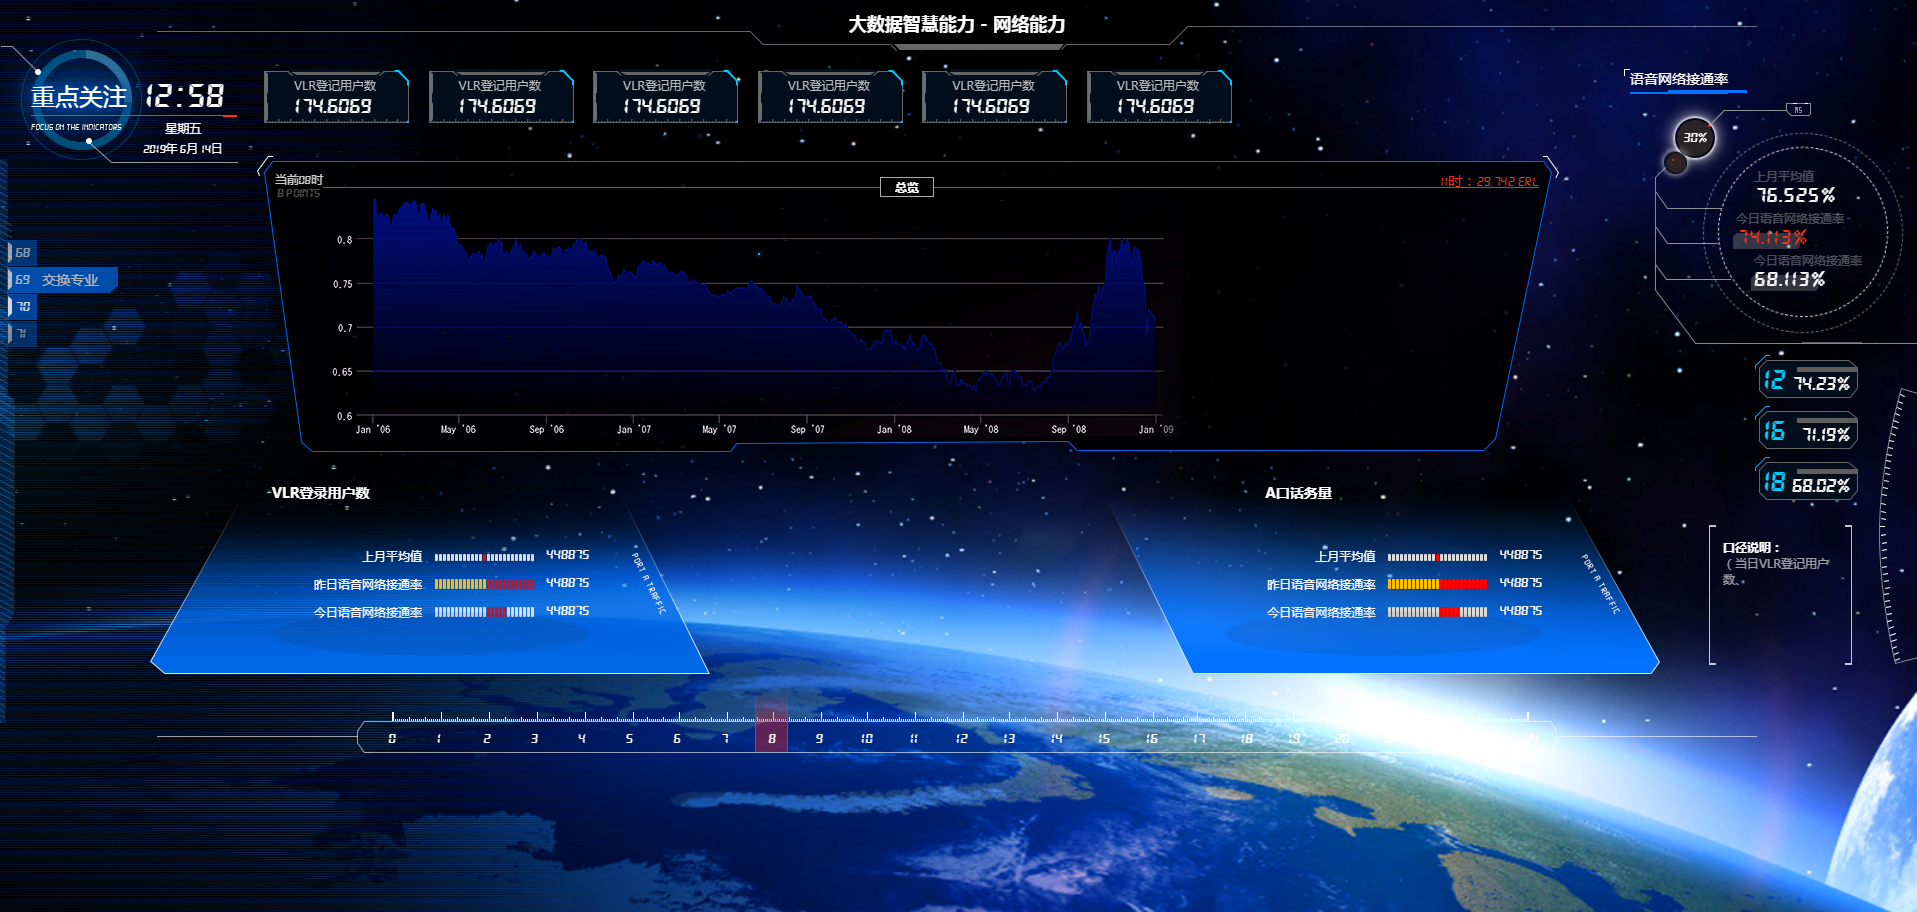Image resolution: width=1917 pixels, height=912 pixels.
Task: Open the hour 12 card showing 74.23%
Action: click(1808, 381)
